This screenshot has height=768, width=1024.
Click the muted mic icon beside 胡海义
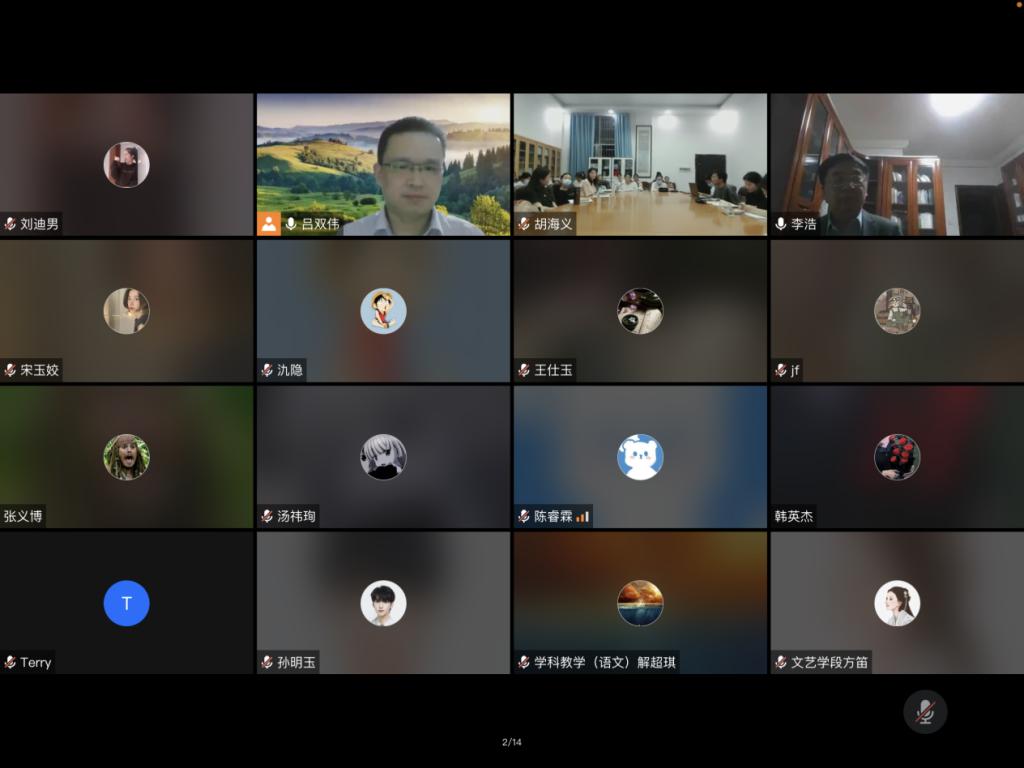click(524, 224)
